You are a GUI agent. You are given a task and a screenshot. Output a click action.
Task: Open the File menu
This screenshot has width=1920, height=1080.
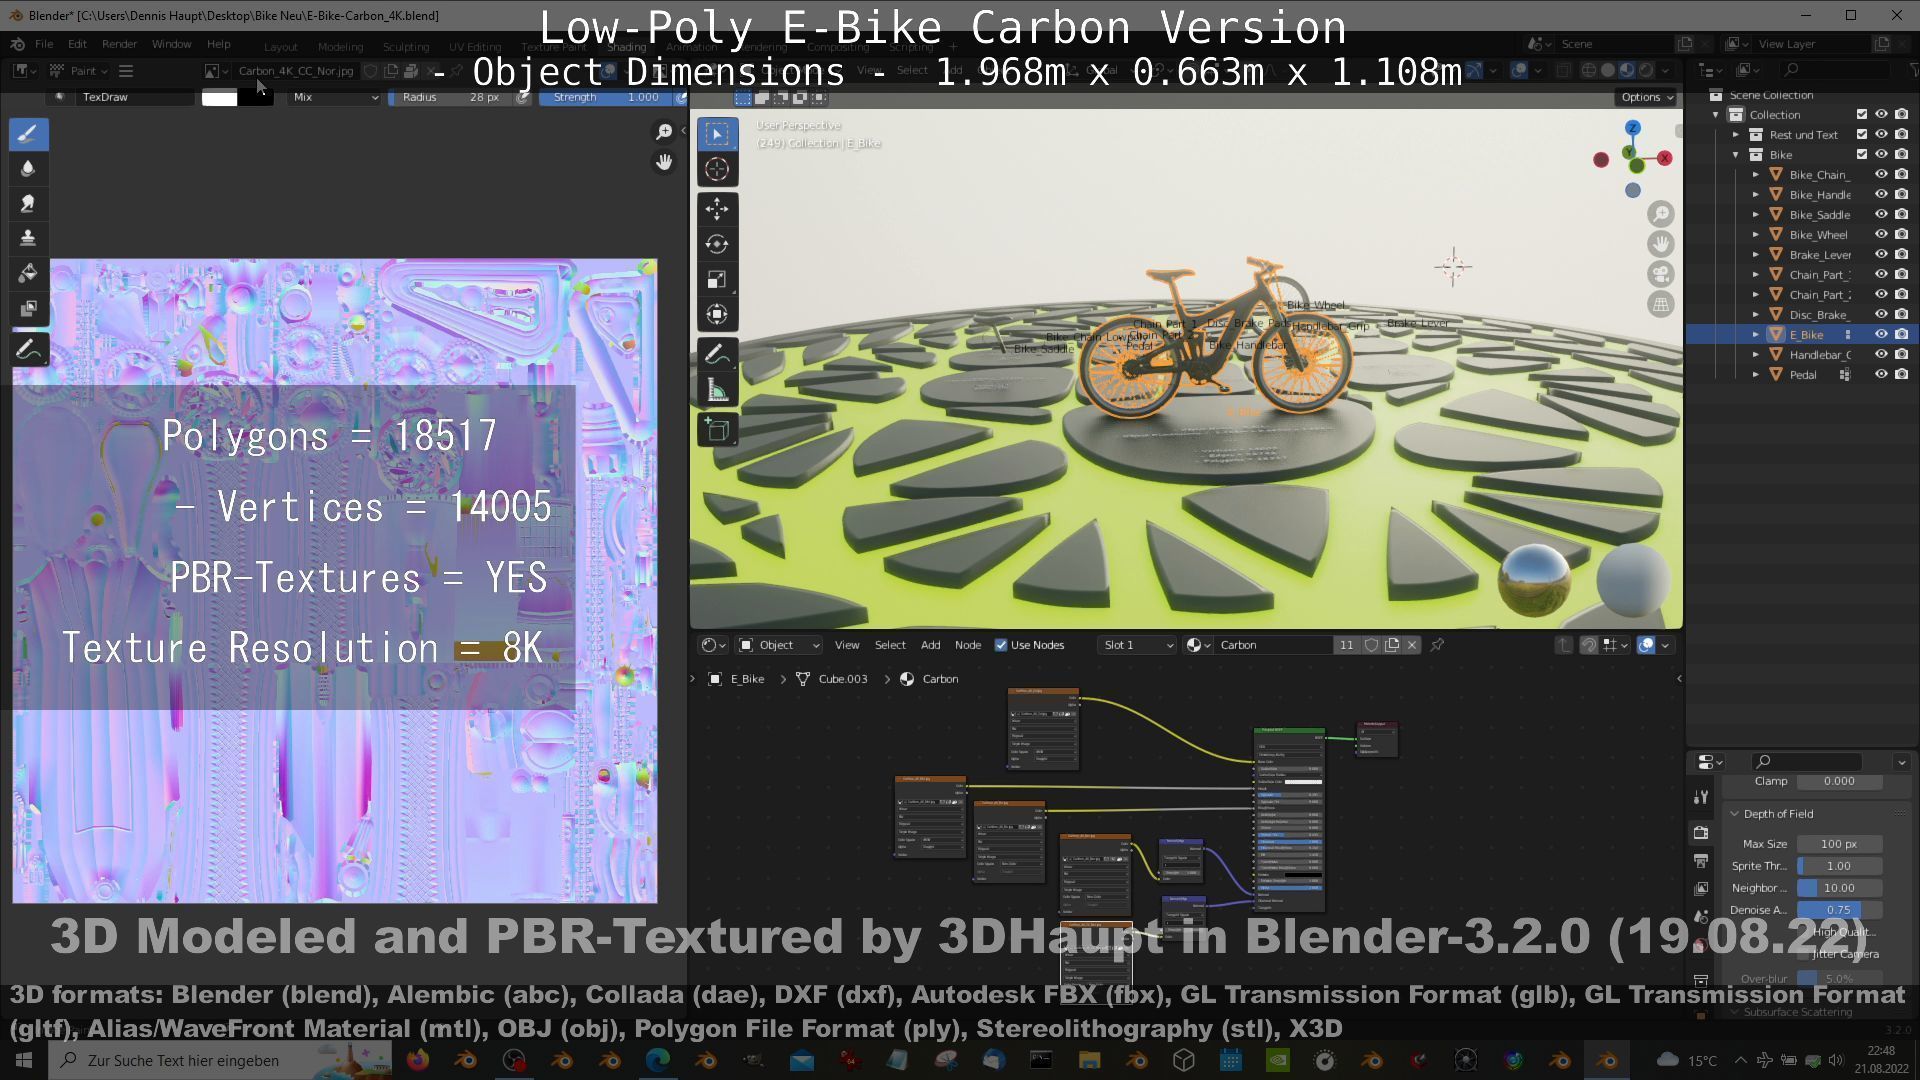(44, 44)
